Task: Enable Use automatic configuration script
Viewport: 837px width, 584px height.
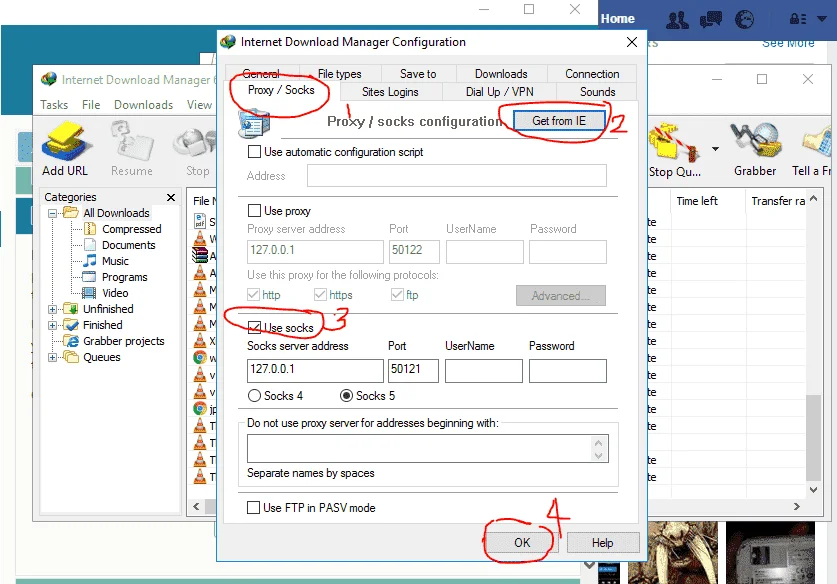Action: [x=254, y=152]
